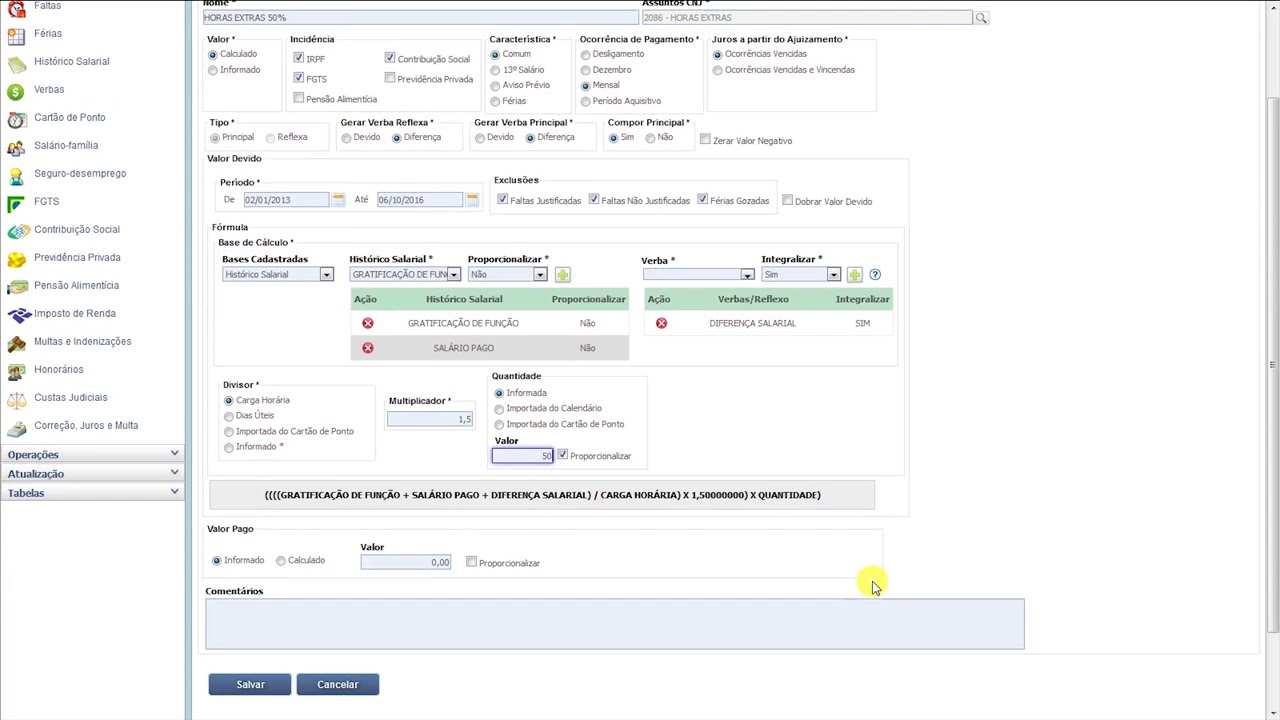1280x720 pixels.
Task: Open the Cartão de Ponto icon
Action: (x=16, y=119)
